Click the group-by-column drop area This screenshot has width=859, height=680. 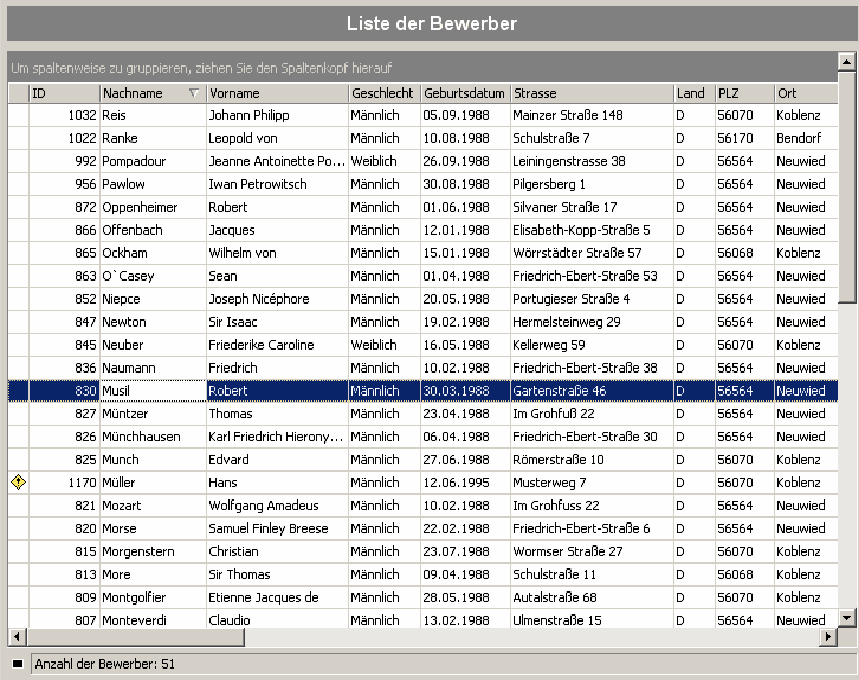[x=423, y=68]
